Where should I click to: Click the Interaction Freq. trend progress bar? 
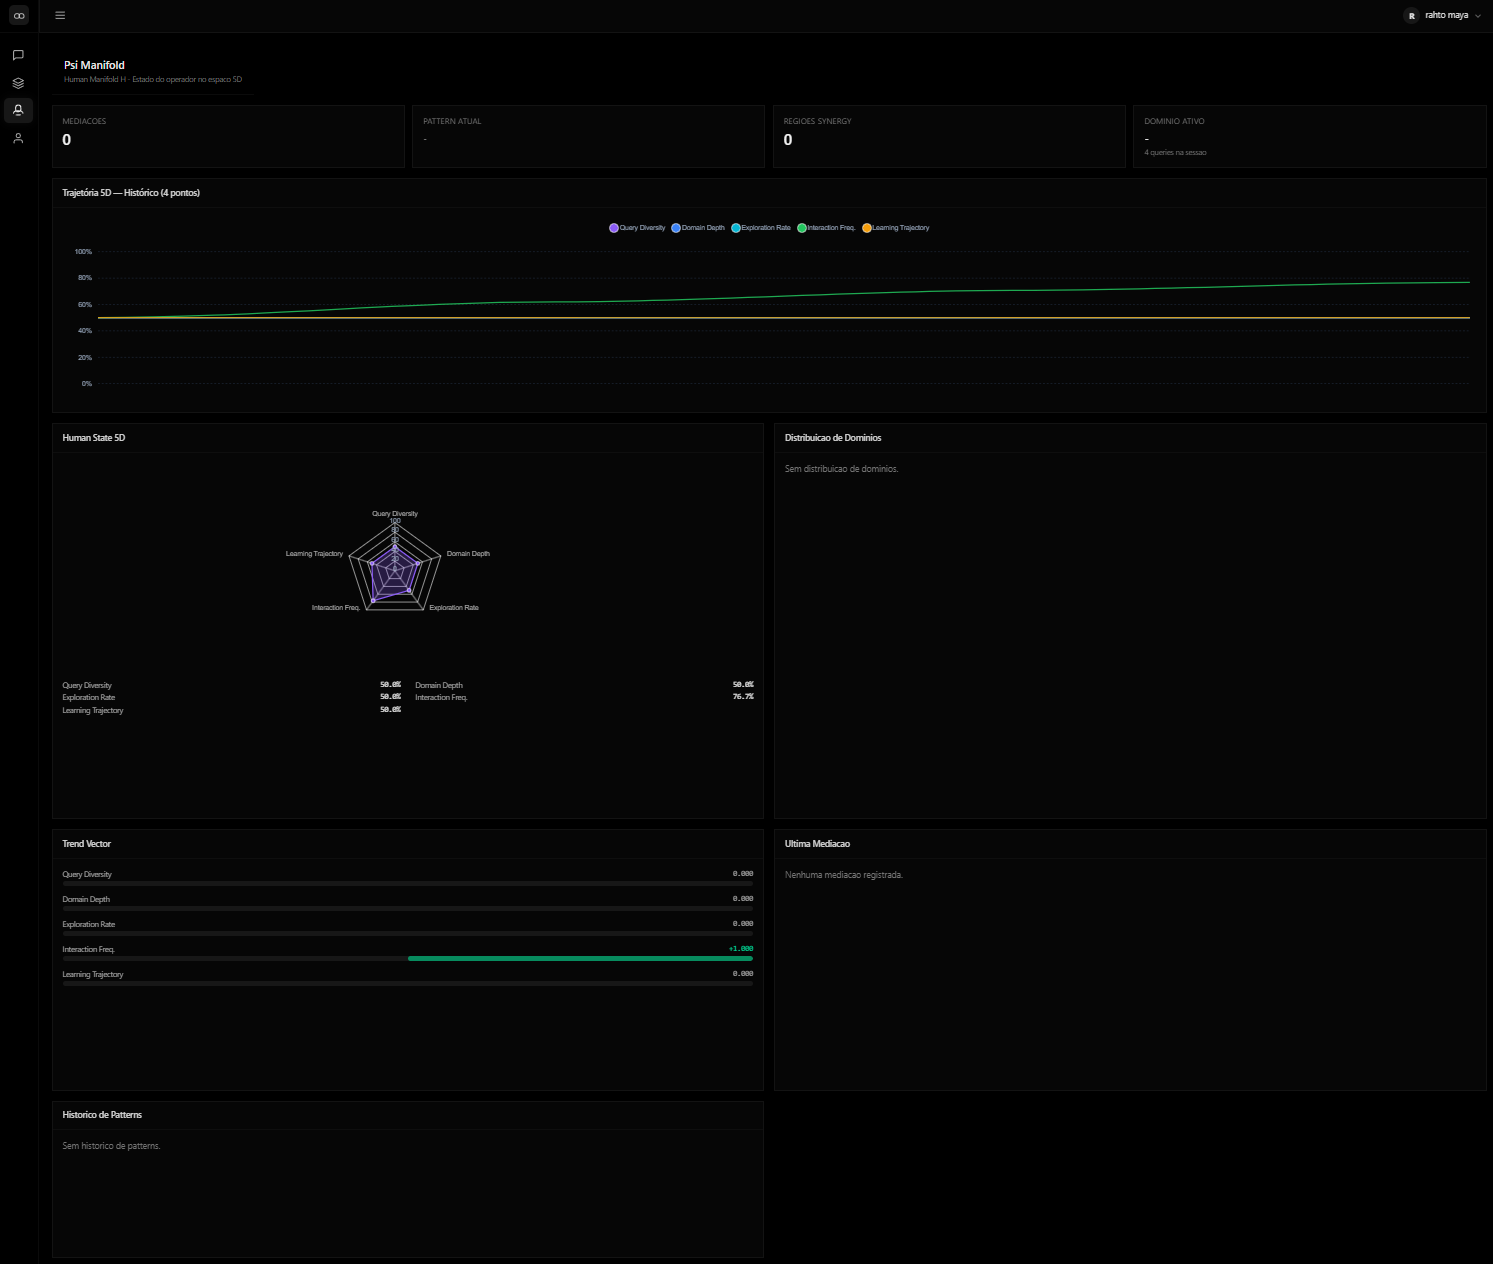(408, 958)
